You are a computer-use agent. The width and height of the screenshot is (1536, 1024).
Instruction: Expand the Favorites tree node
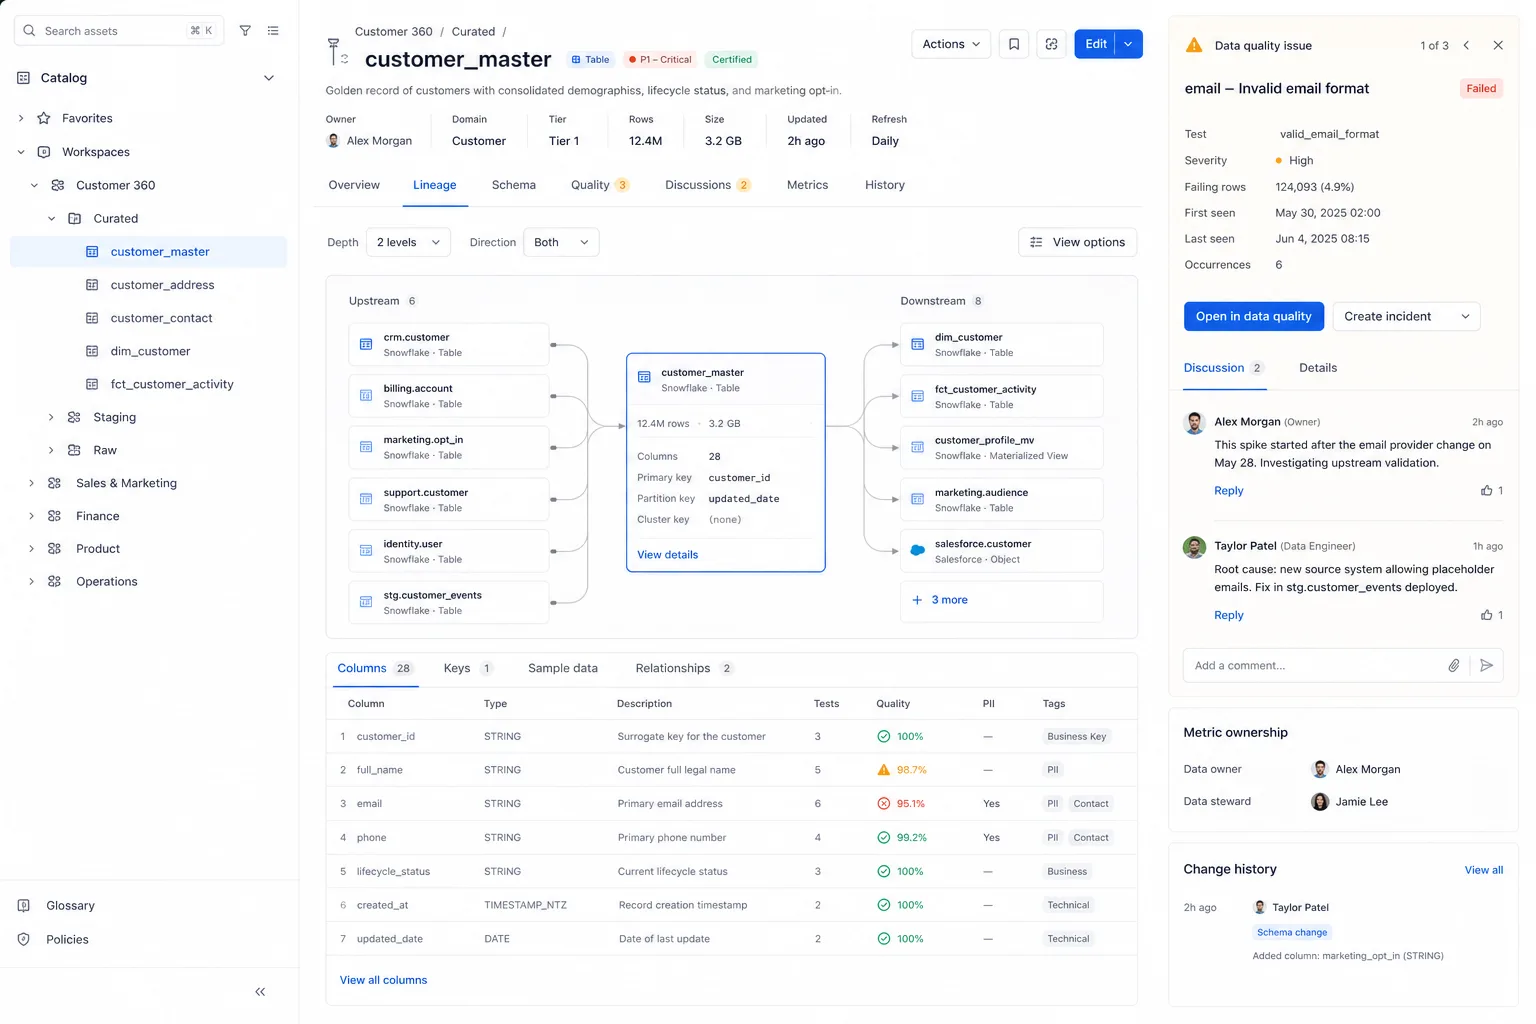pos(21,118)
